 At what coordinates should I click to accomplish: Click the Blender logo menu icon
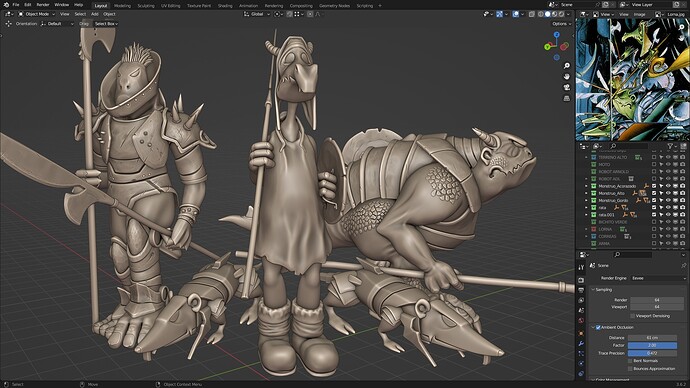[6, 5]
